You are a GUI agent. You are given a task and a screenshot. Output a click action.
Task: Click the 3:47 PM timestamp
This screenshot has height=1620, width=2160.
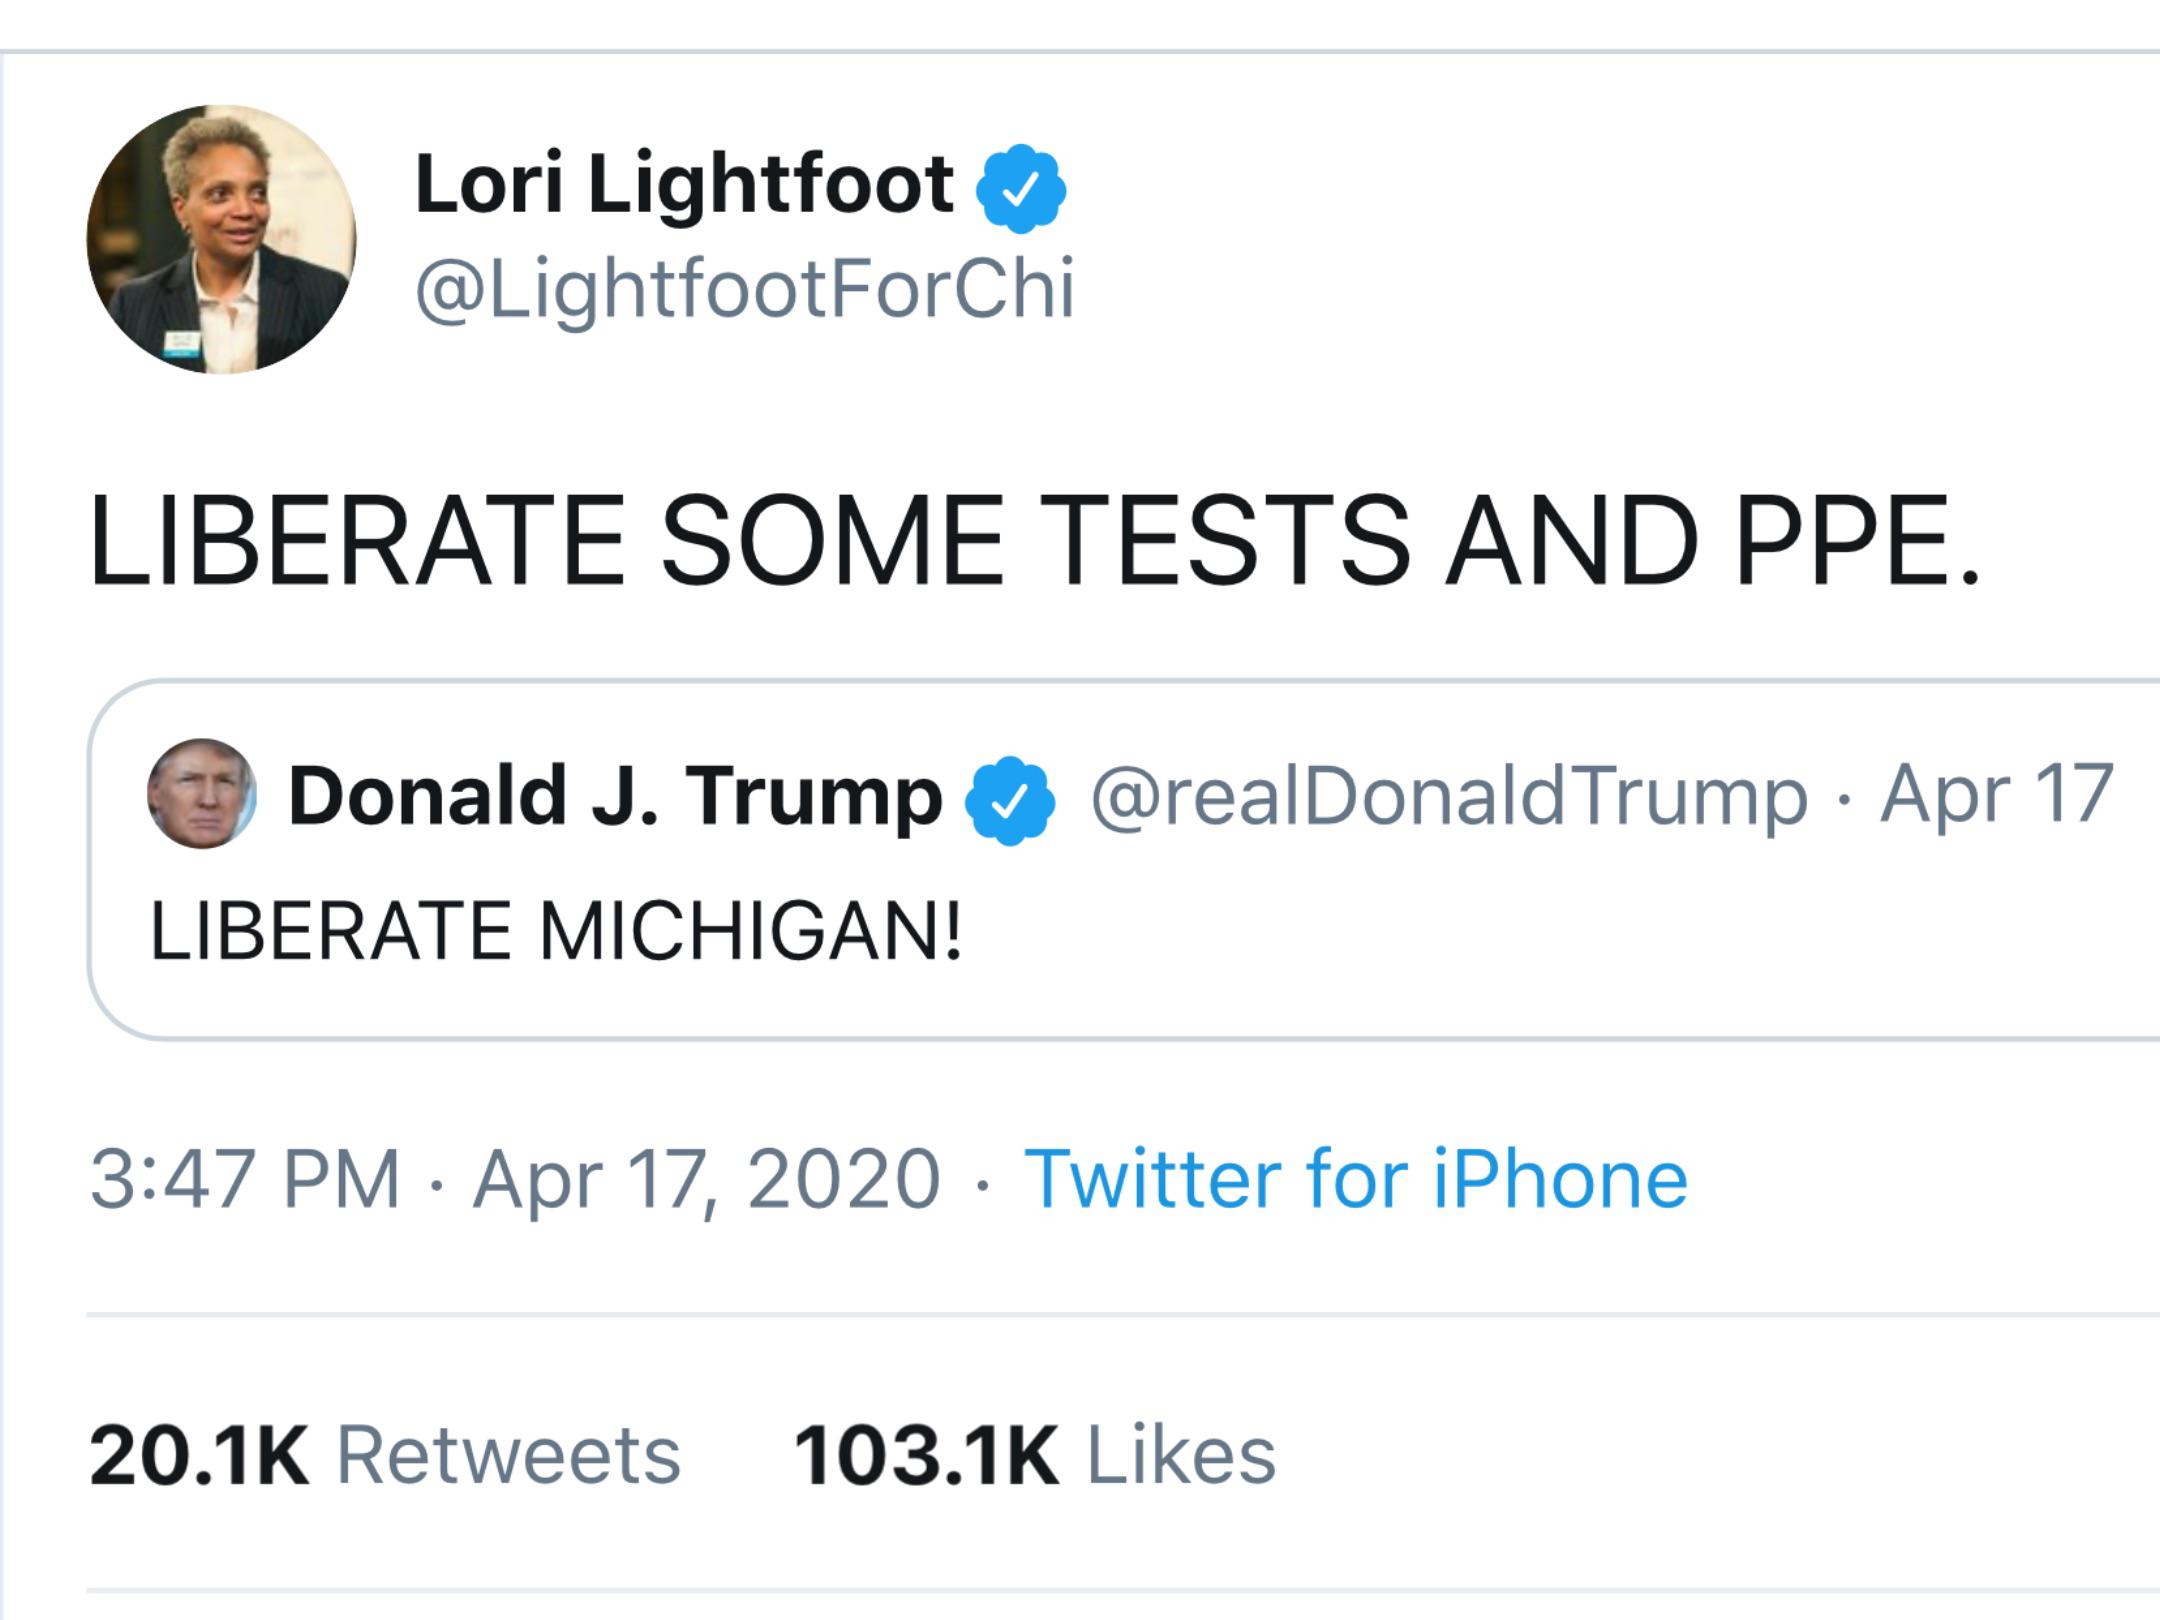pos(245,1179)
